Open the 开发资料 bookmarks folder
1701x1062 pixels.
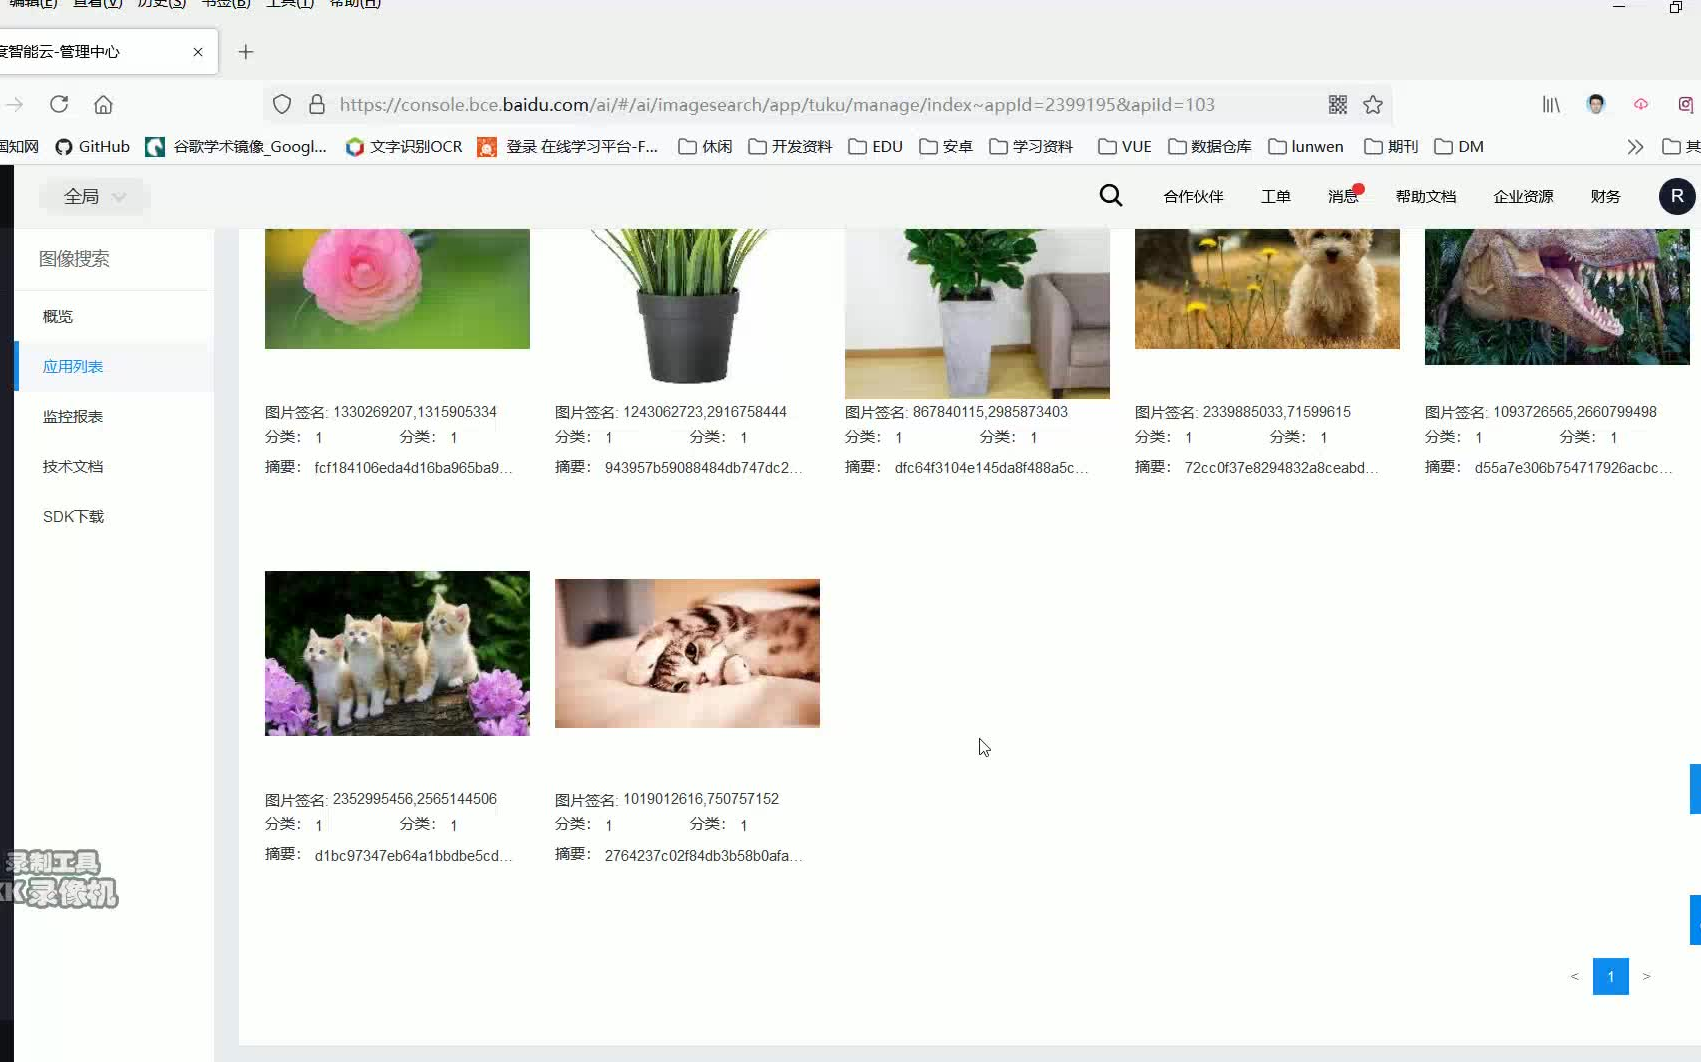point(790,147)
